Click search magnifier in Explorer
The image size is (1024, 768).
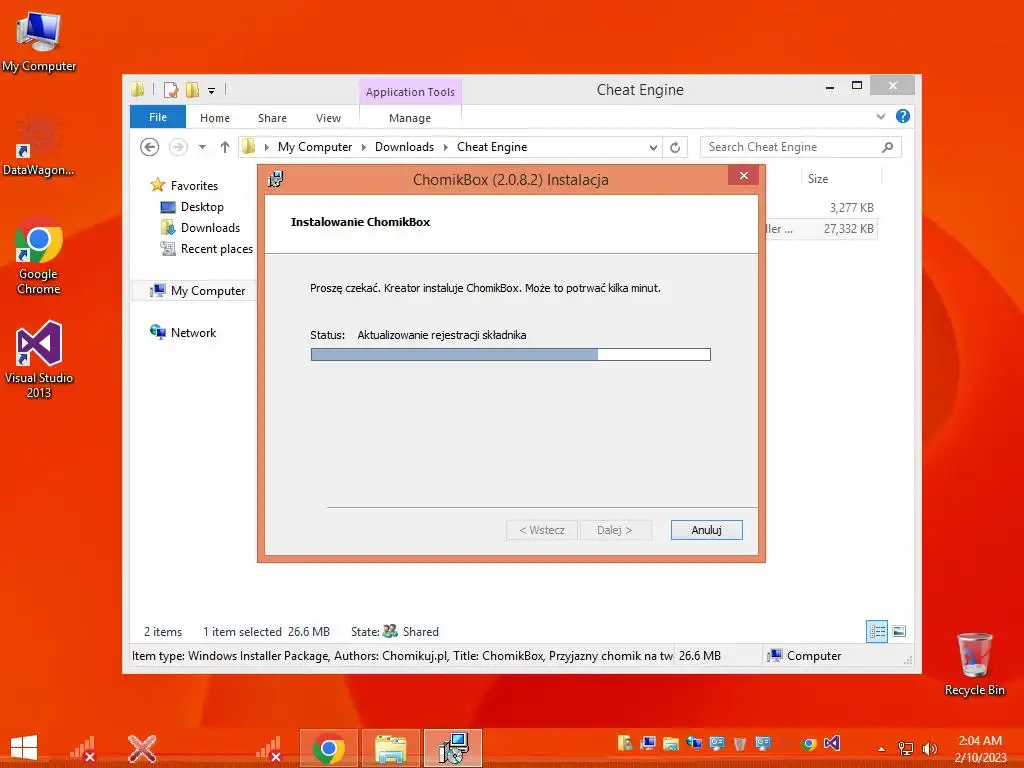[887, 147]
